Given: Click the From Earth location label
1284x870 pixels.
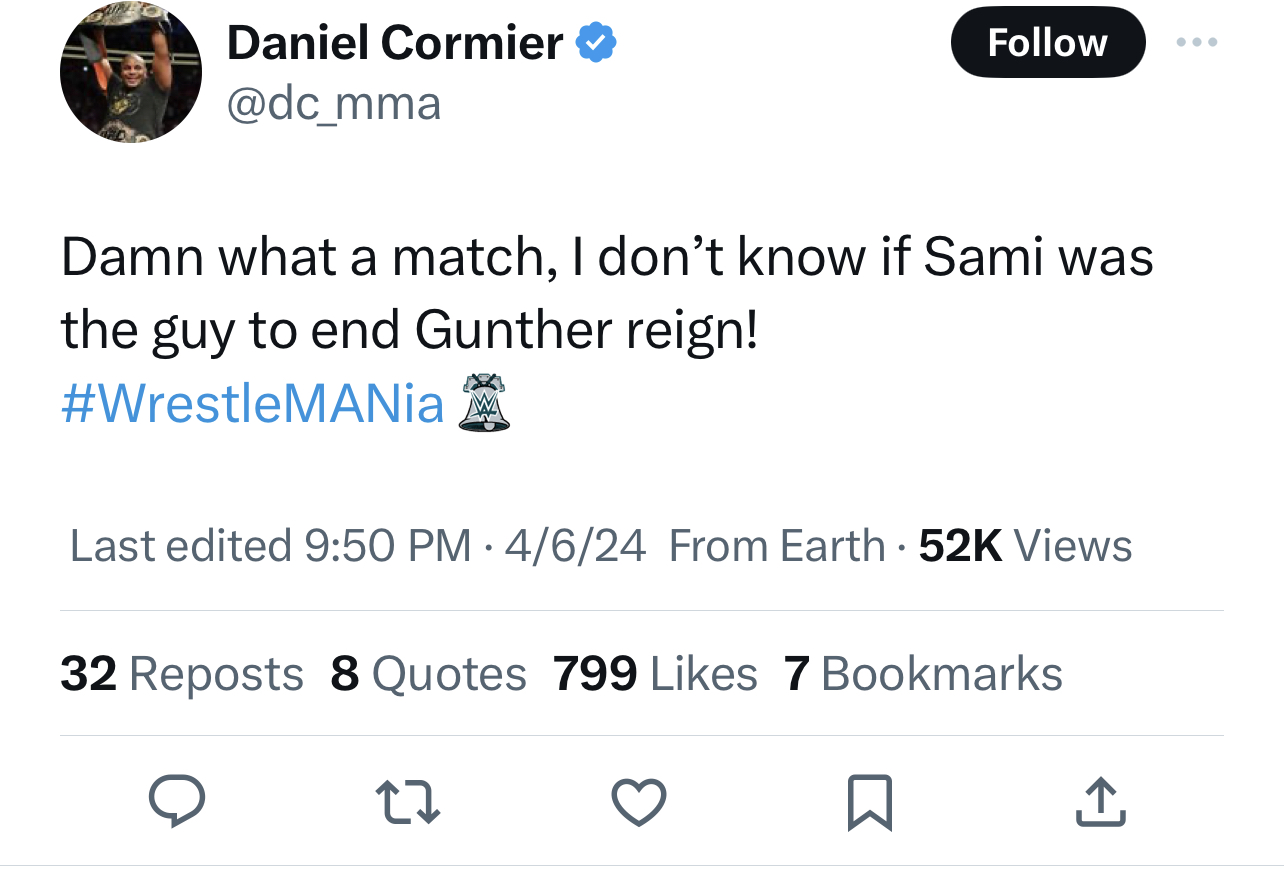Looking at the screenshot, I should point(777,546).
